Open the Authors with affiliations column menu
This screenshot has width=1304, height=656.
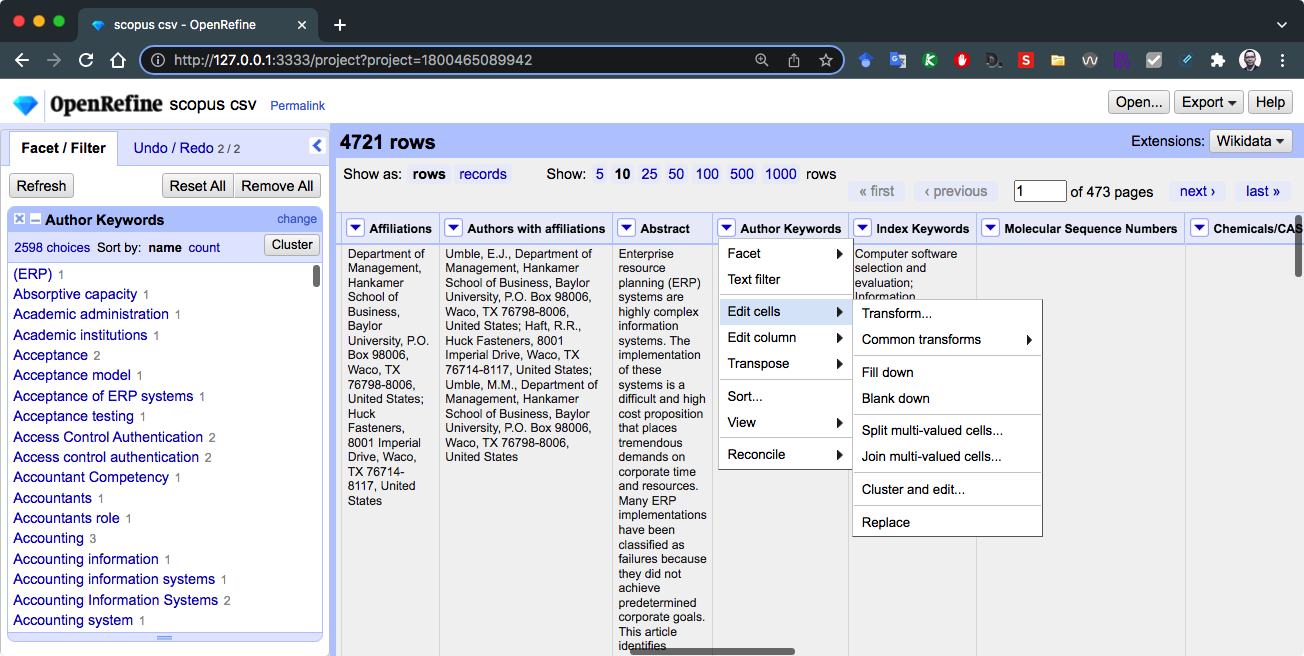point(453,228)
